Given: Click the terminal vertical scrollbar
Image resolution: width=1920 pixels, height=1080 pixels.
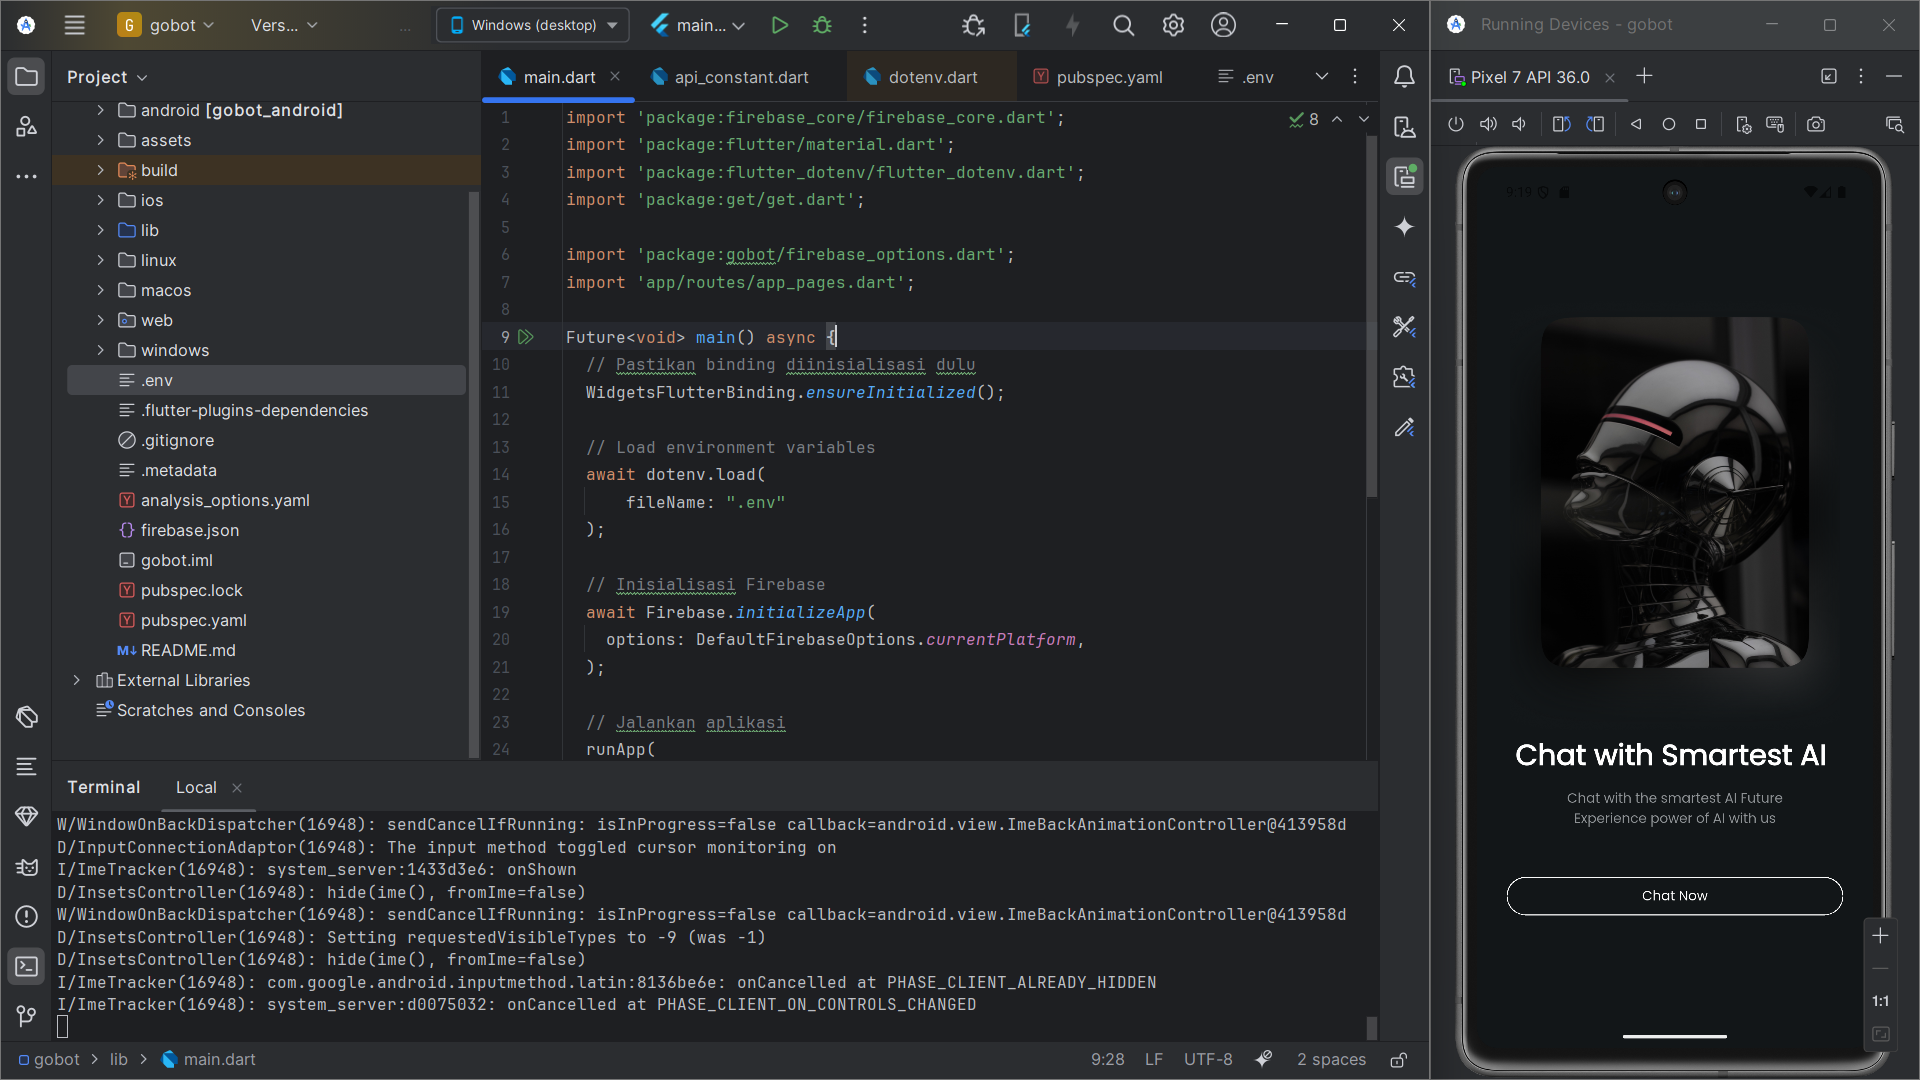Looking at the screenshot, I should click(1372, 1028).
